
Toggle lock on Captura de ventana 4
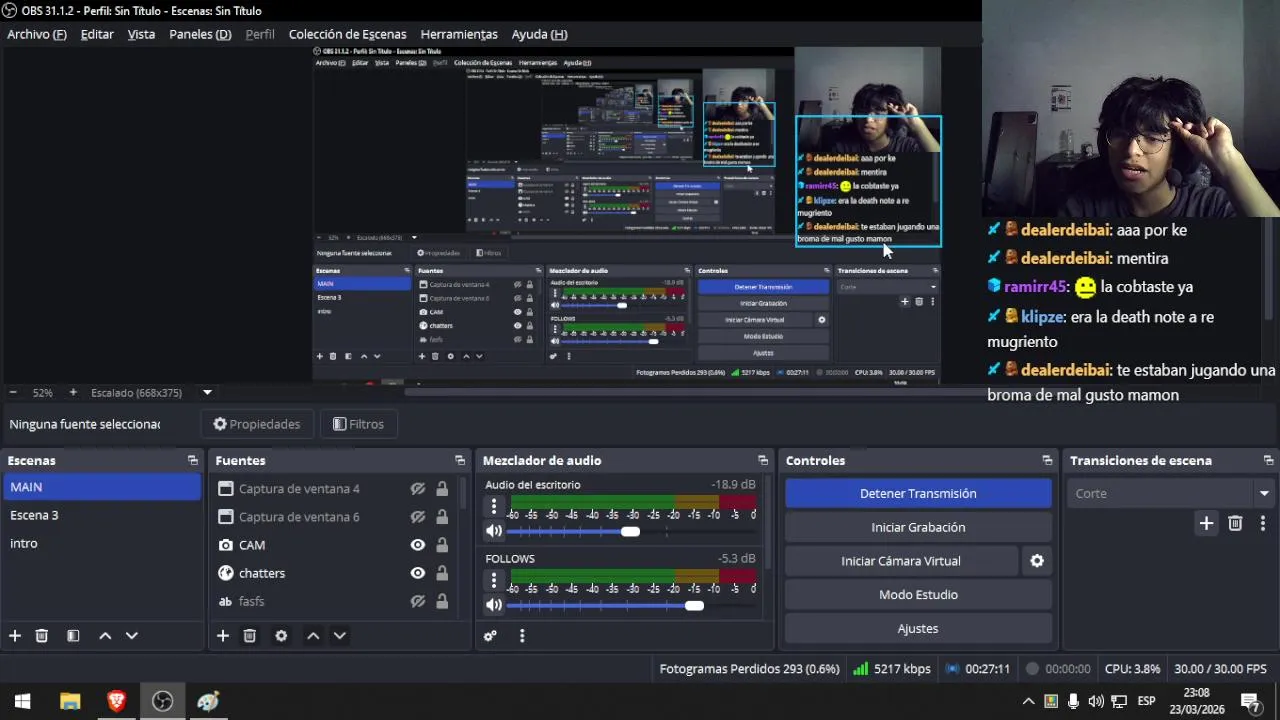442,489
